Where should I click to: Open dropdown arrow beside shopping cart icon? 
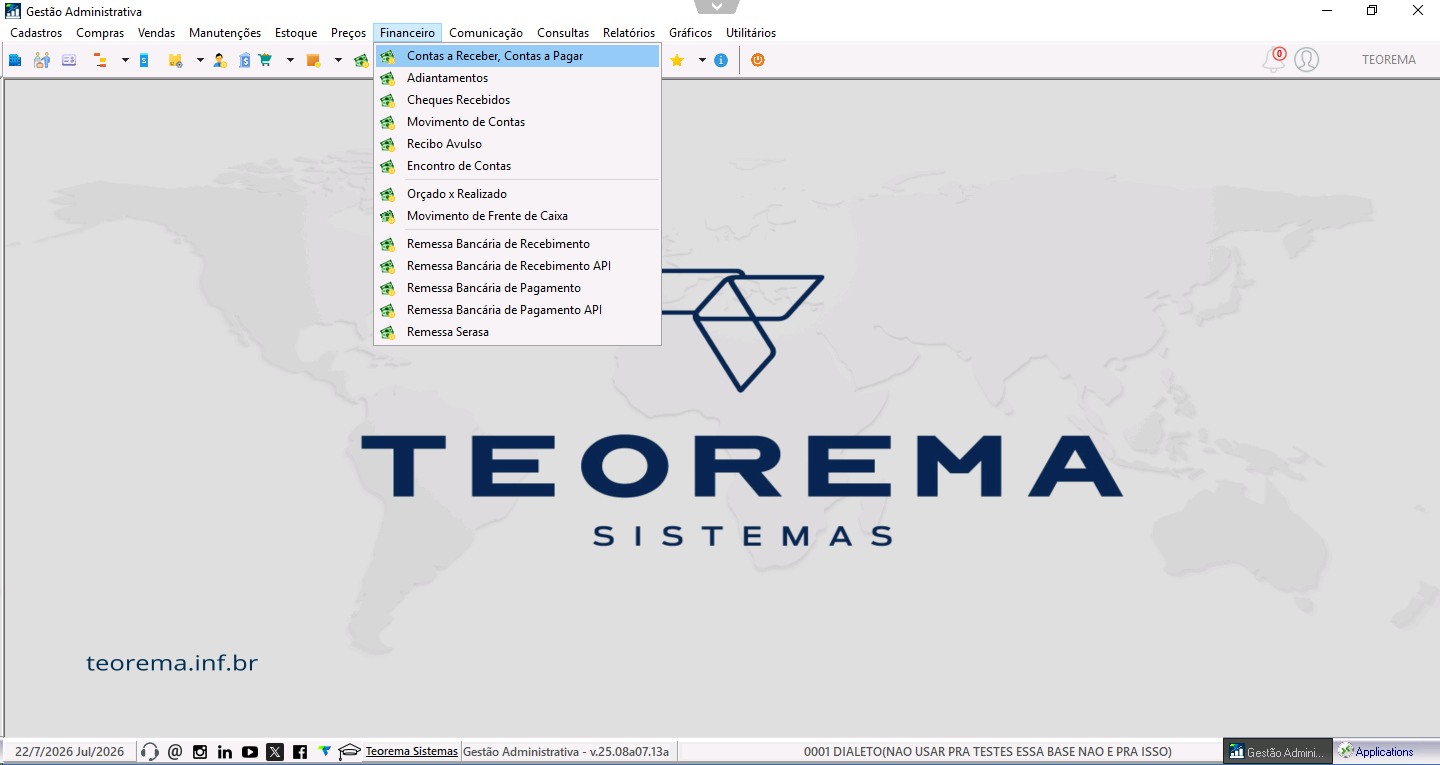click(290, 60)
